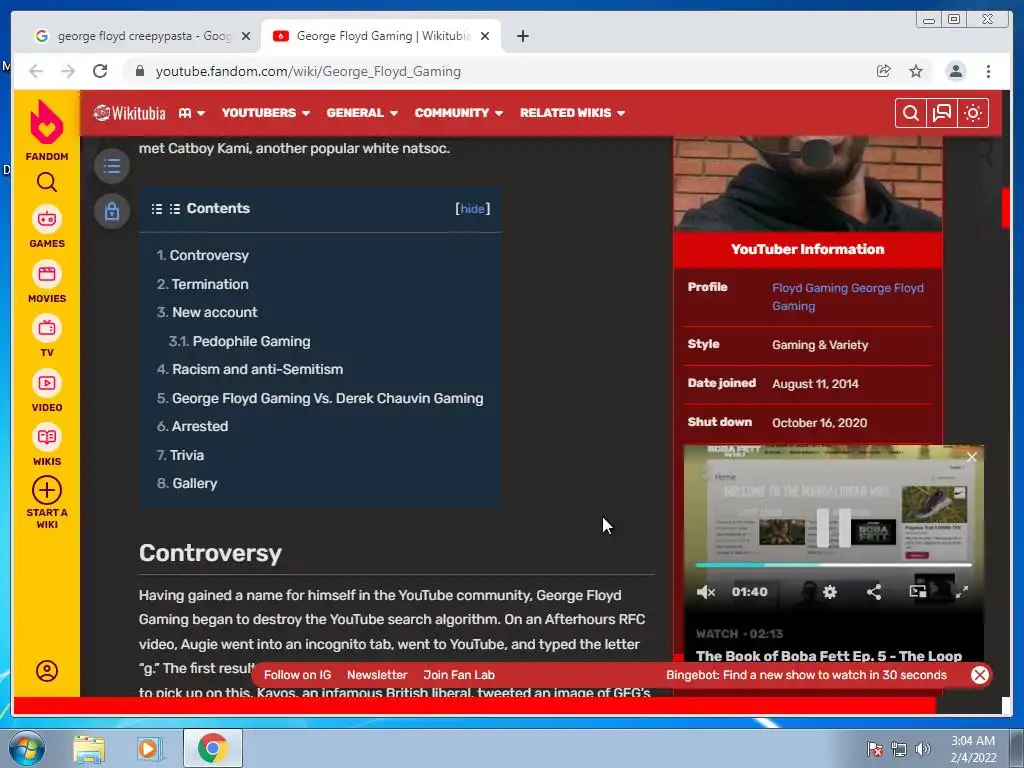1024x768 pixels.
Task: Reload the page
Action: point(100,71)
